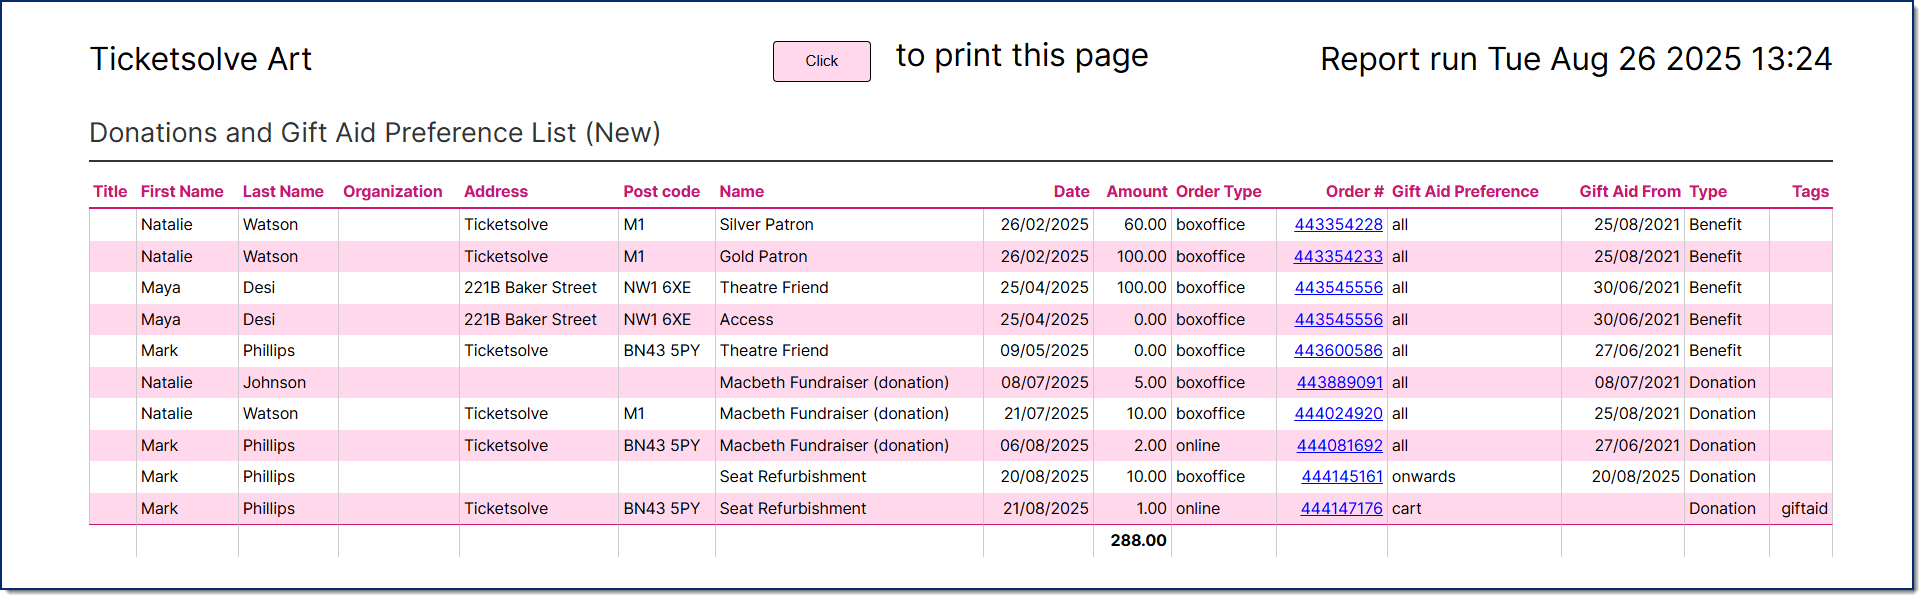Click the Amount column header
This screenshot has height=600, width=1924.
coord(1137,192)
